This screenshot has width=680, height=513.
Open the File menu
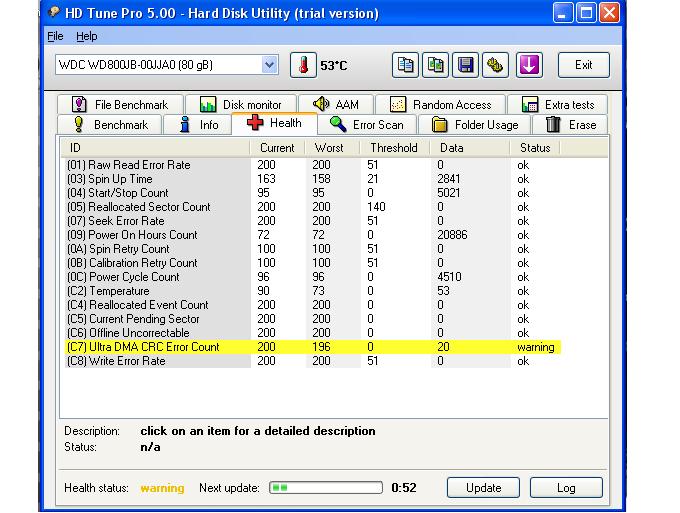(55, 36)
